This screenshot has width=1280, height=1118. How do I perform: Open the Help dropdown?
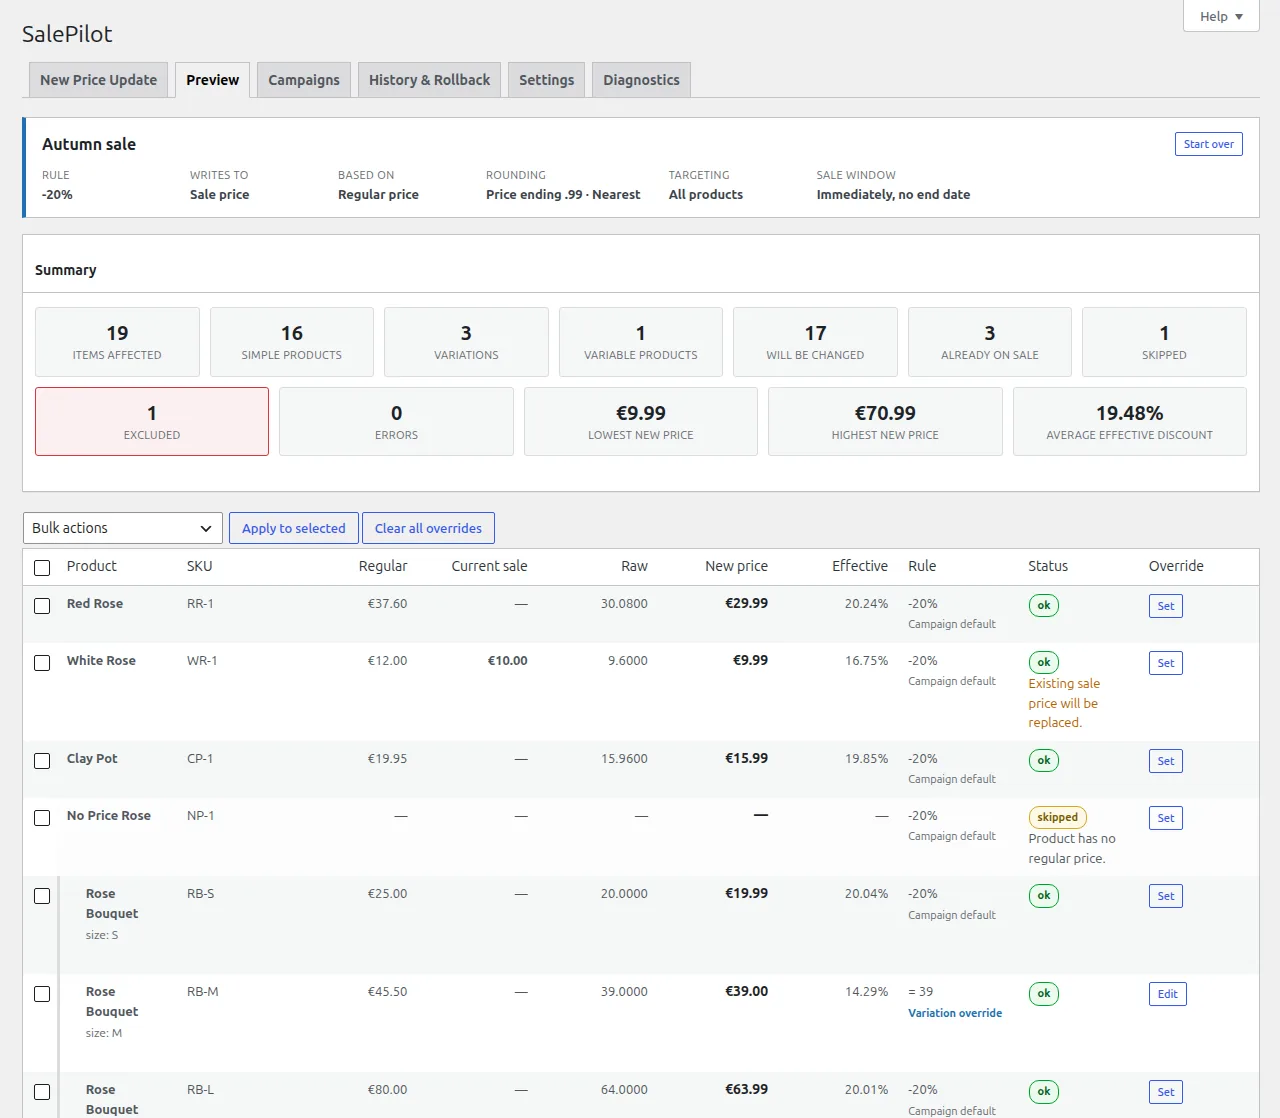(1221, 16)
